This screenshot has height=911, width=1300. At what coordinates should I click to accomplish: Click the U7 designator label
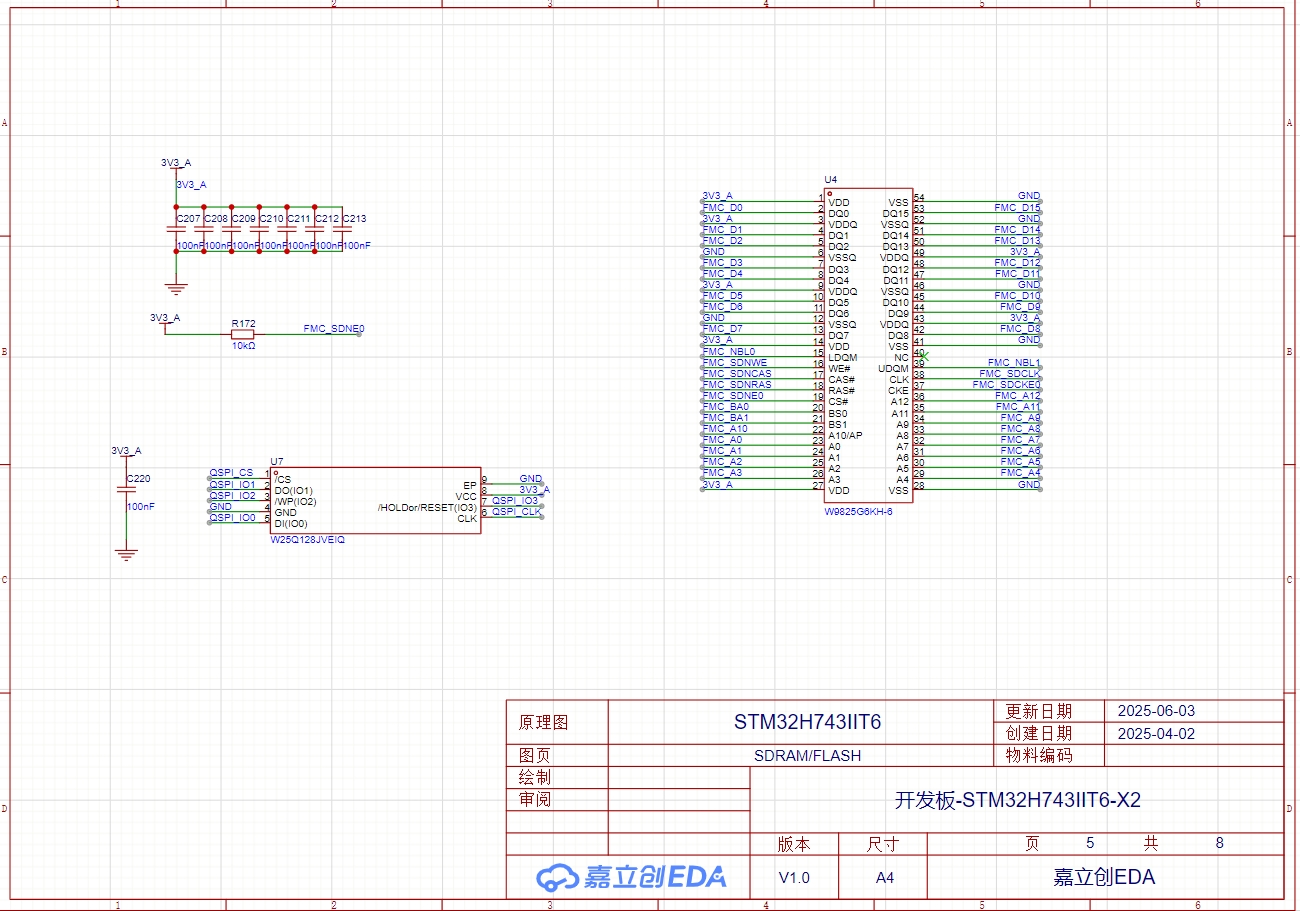[277, 461]
